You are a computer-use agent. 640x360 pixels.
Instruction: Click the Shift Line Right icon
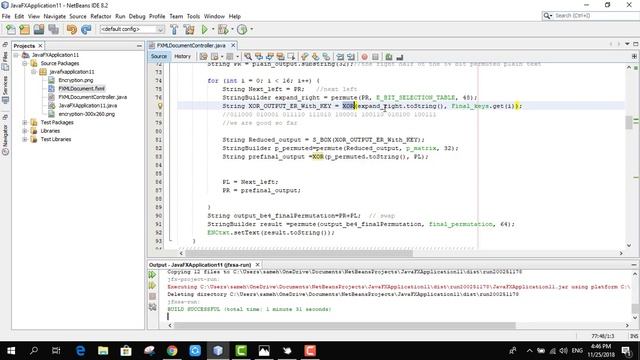(351, 57)
